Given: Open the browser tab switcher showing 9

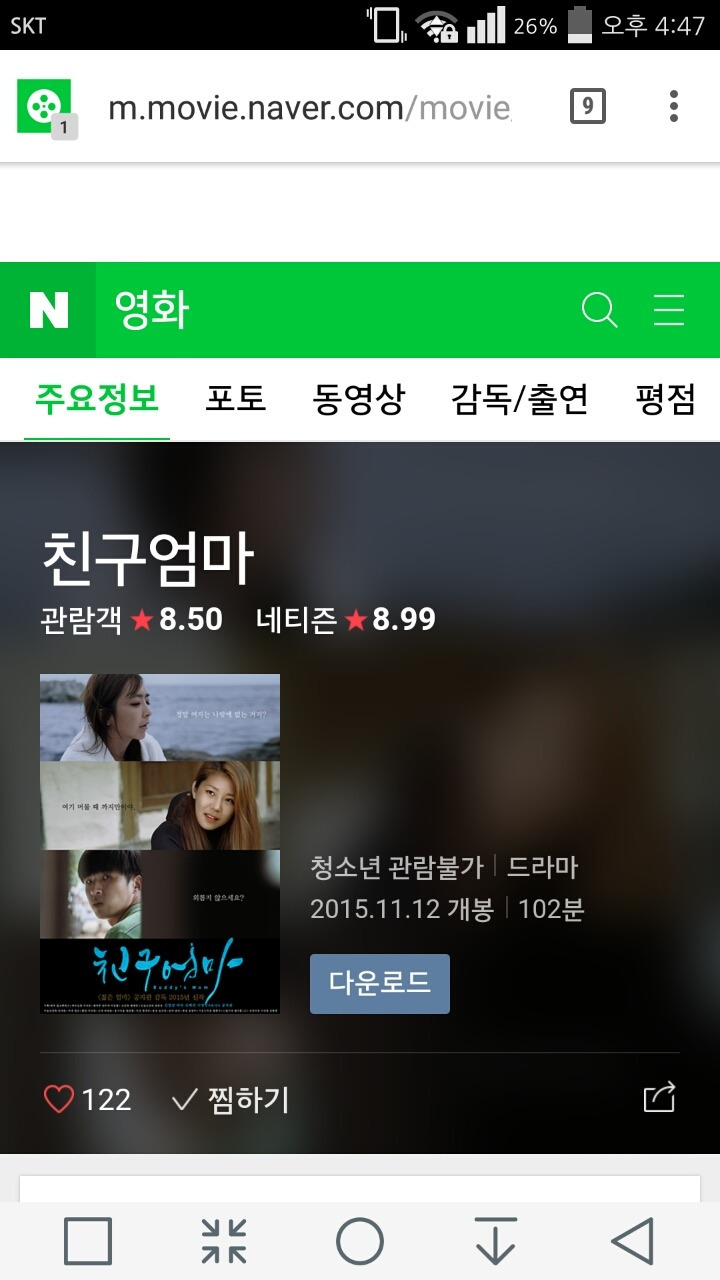Looking at the screenshot, I should coord(588,105).
